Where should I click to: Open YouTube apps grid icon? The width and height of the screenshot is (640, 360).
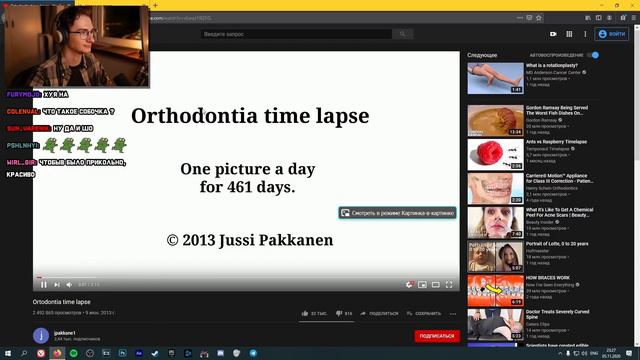pos(569,34)
